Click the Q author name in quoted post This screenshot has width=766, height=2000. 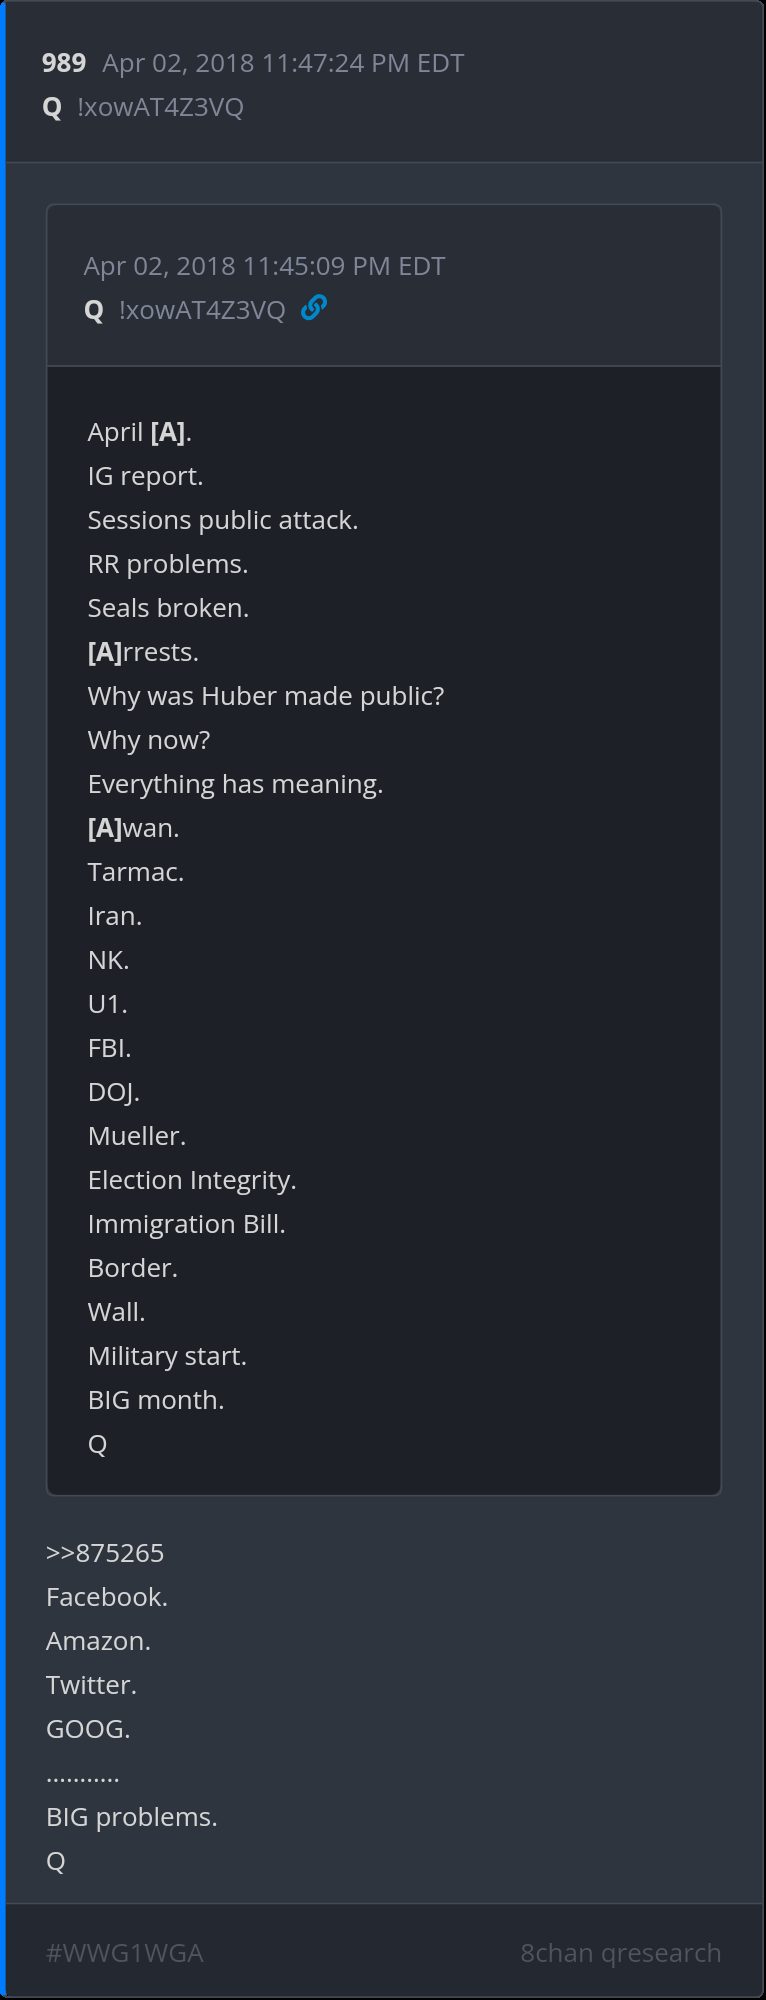click(94, 311)
